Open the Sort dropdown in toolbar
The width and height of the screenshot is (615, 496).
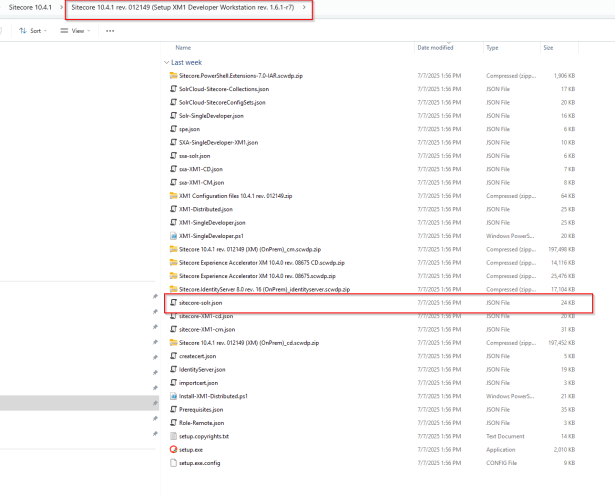tap(33, 31)
